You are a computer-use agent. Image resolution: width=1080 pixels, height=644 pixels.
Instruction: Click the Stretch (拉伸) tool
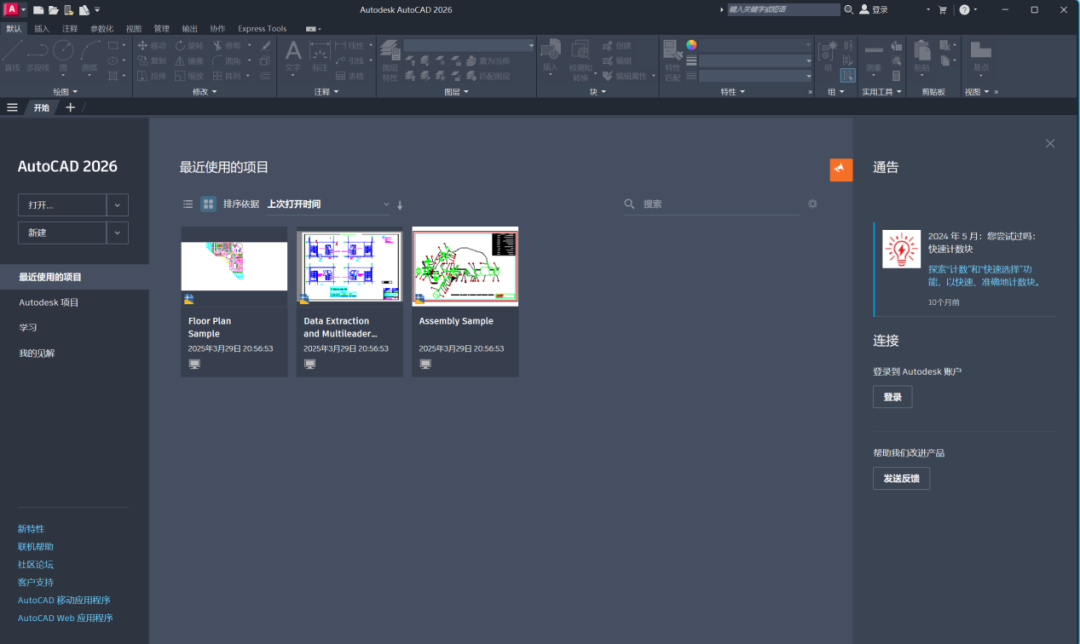coord(152,76)
